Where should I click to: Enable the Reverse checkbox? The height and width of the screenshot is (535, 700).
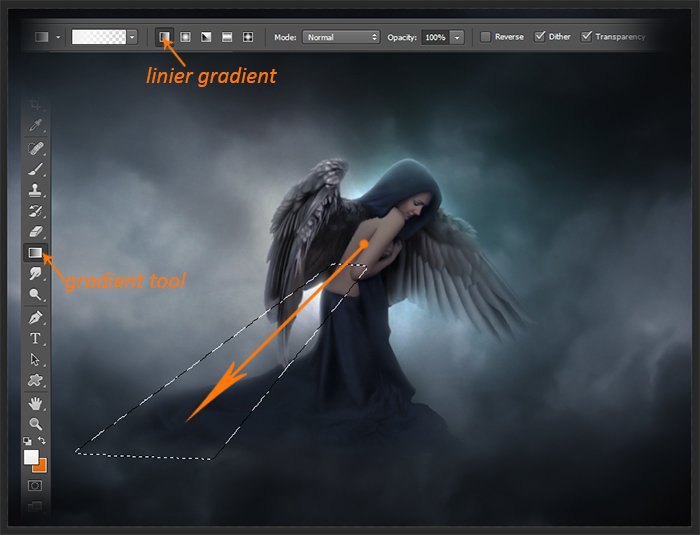click(x=486, y=37)
